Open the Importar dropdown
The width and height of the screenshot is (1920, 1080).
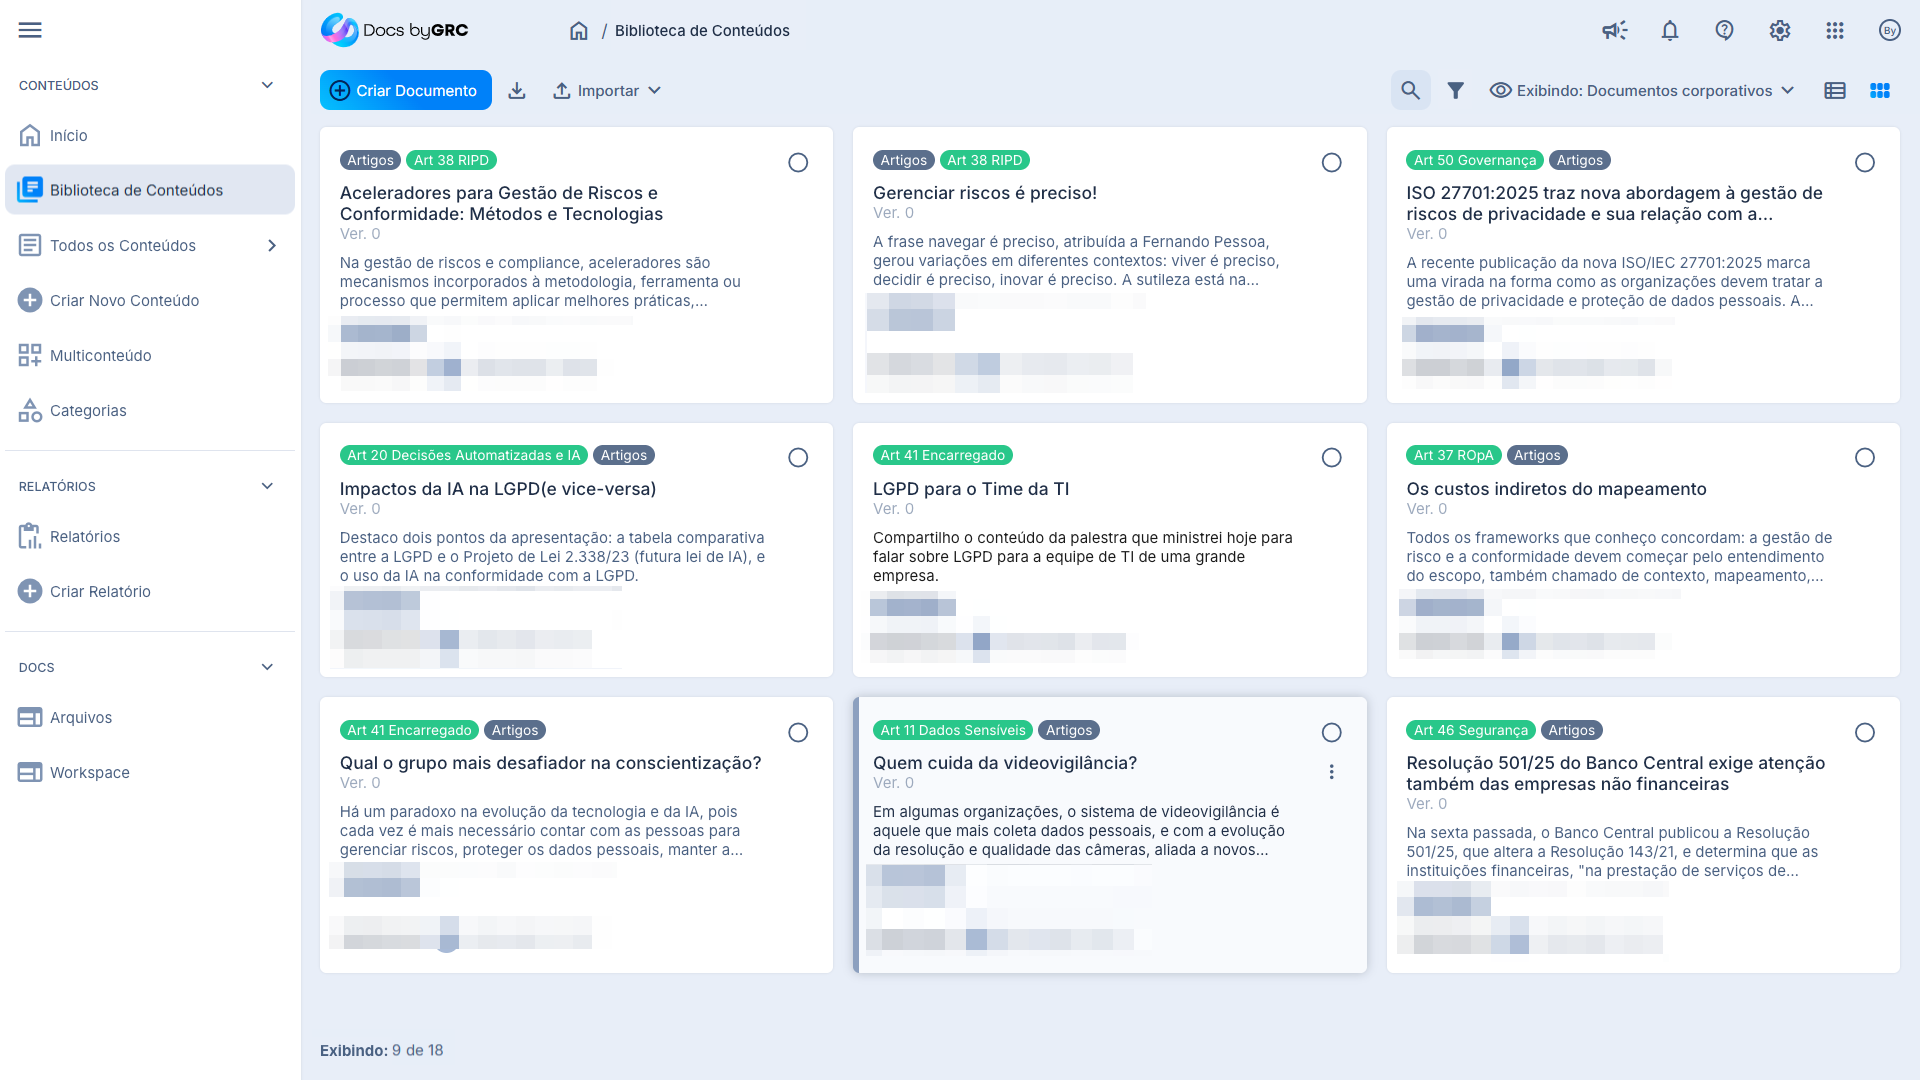[x=607, y=91]
